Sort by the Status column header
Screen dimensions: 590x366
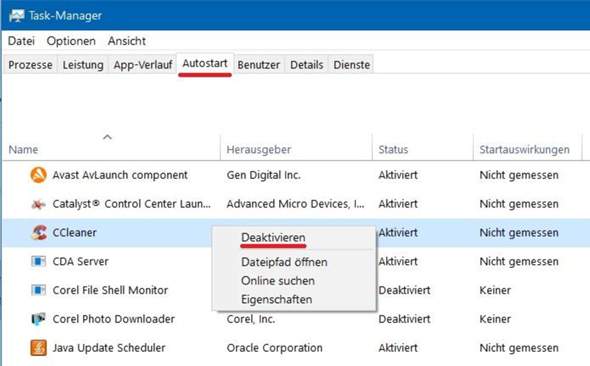point(393,149)
